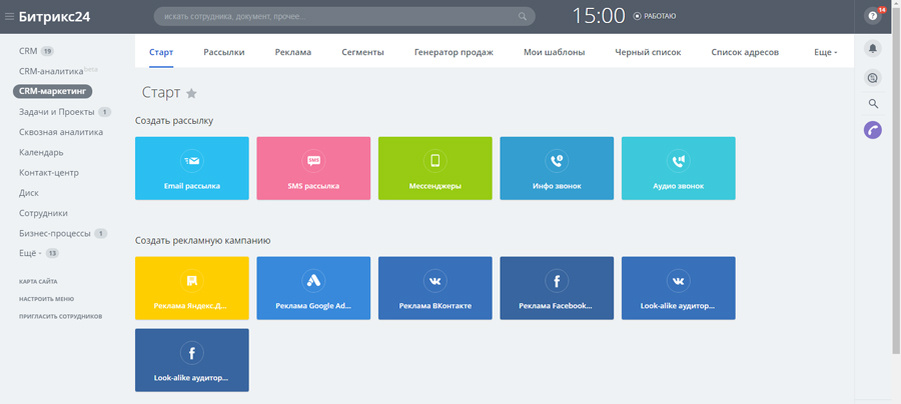Screen dimensions: 901x404
Task: Click Реклама Facebook f icon
Action: point(557,281)
